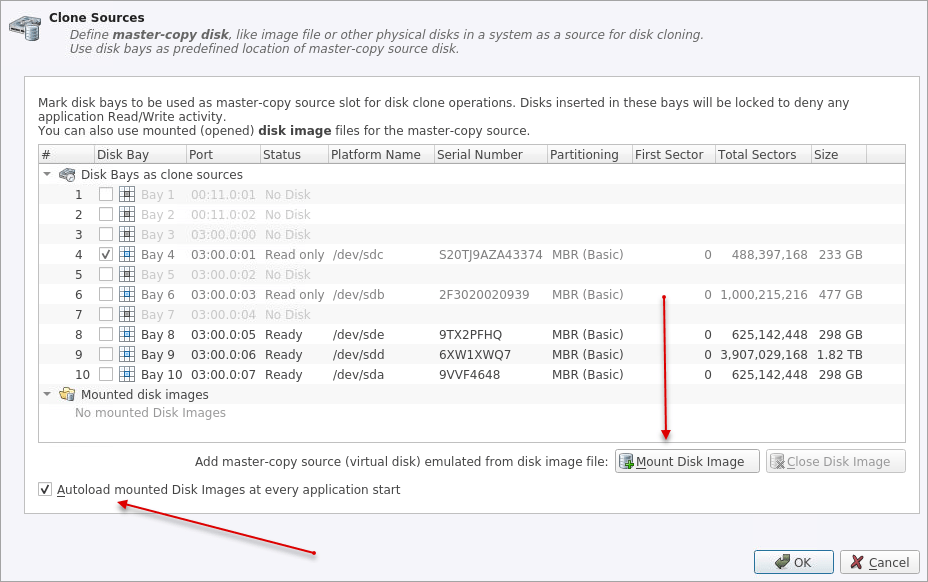Click the Bay 7 disk bay icon
The image size is (928, 582).
point(127,314)
